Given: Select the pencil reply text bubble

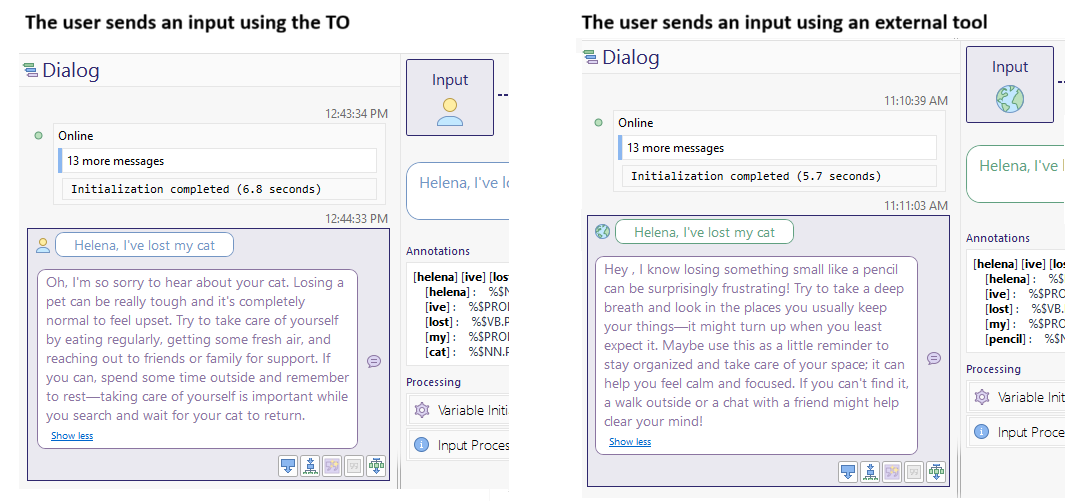Looking at the screenshot, I should coord(757,356).
